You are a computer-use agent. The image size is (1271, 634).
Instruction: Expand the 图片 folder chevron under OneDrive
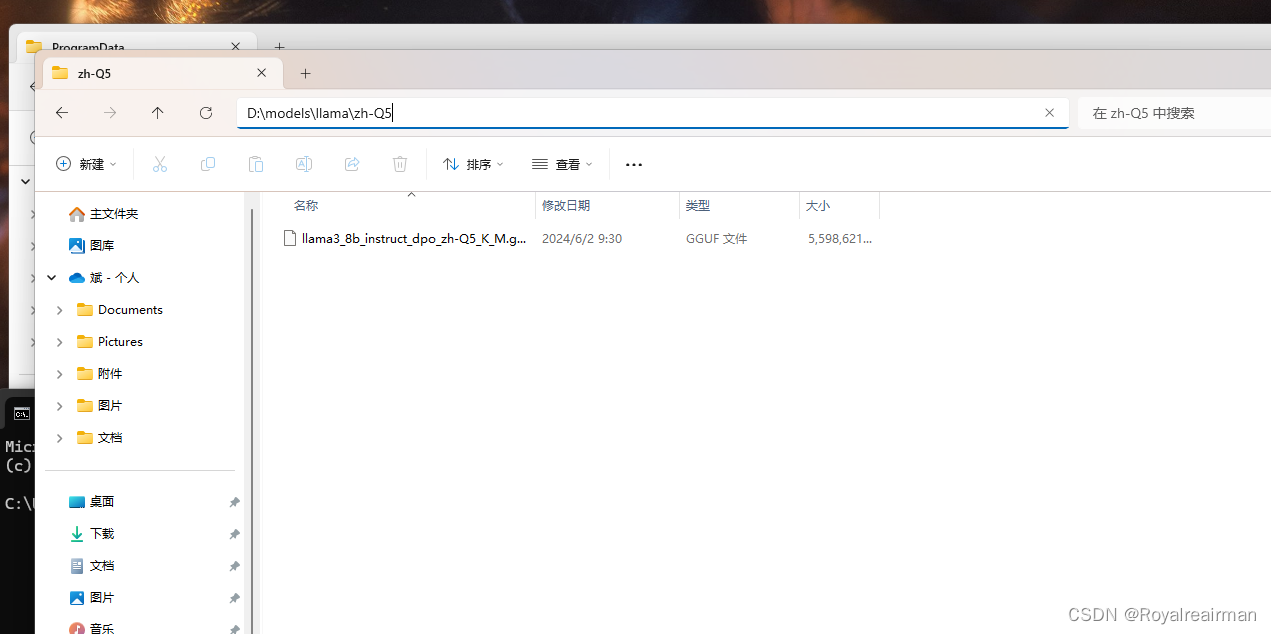pos(60,406)
